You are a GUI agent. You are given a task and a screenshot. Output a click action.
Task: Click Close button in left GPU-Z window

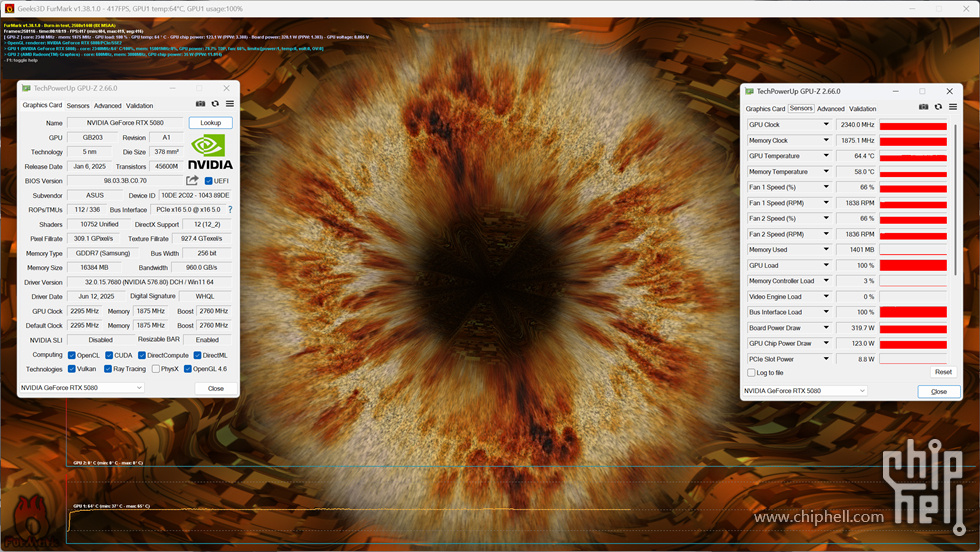pyautogui.click(x=216, y=388)
